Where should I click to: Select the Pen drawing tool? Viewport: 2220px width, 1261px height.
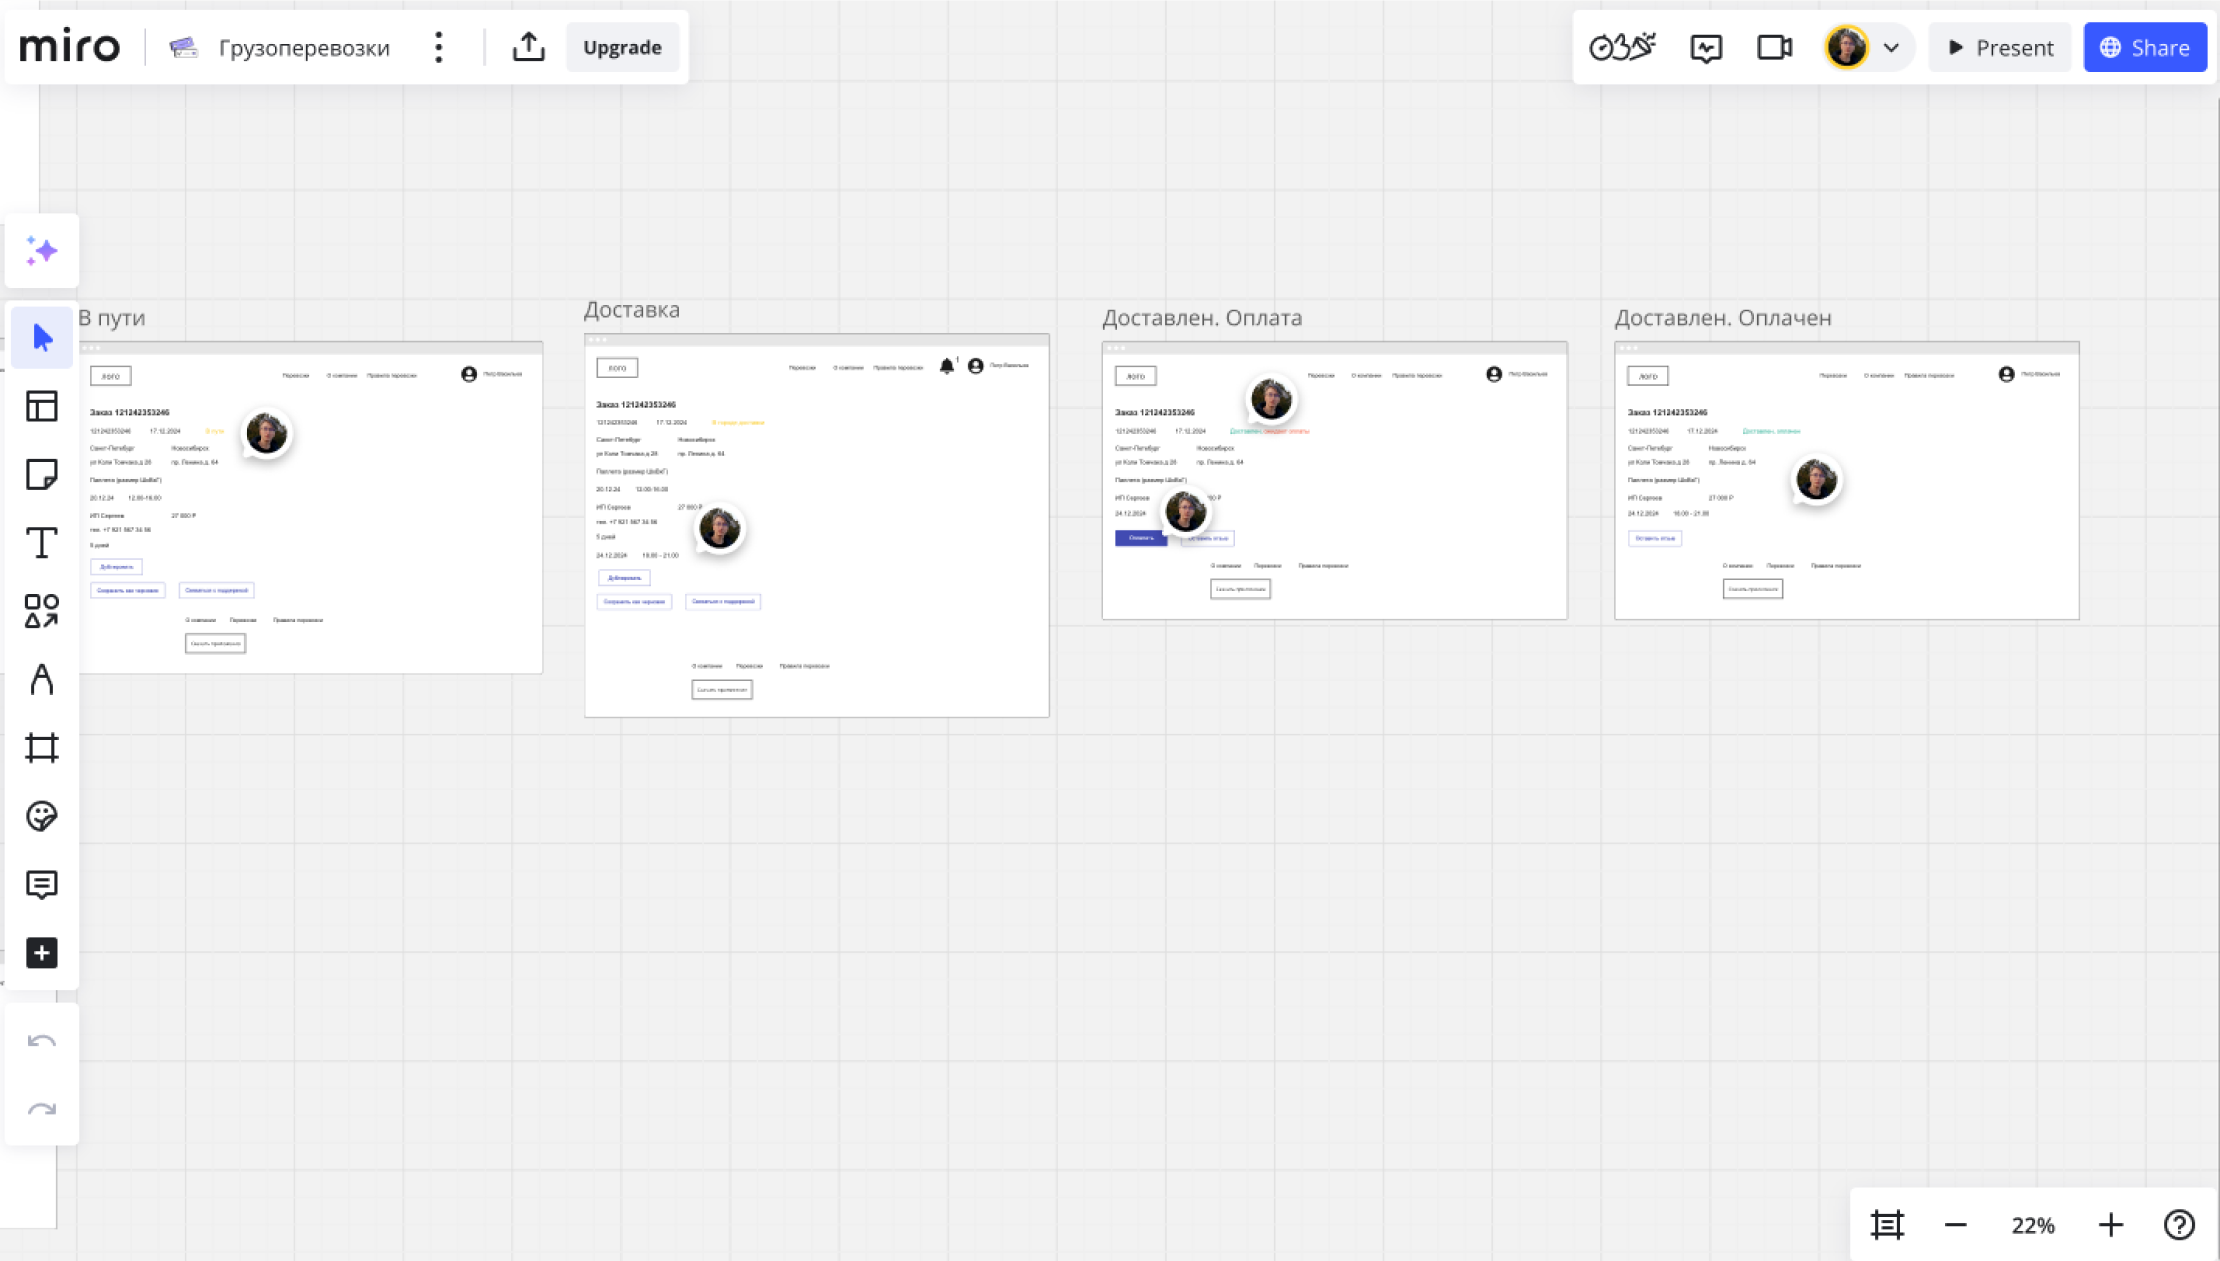41,680
